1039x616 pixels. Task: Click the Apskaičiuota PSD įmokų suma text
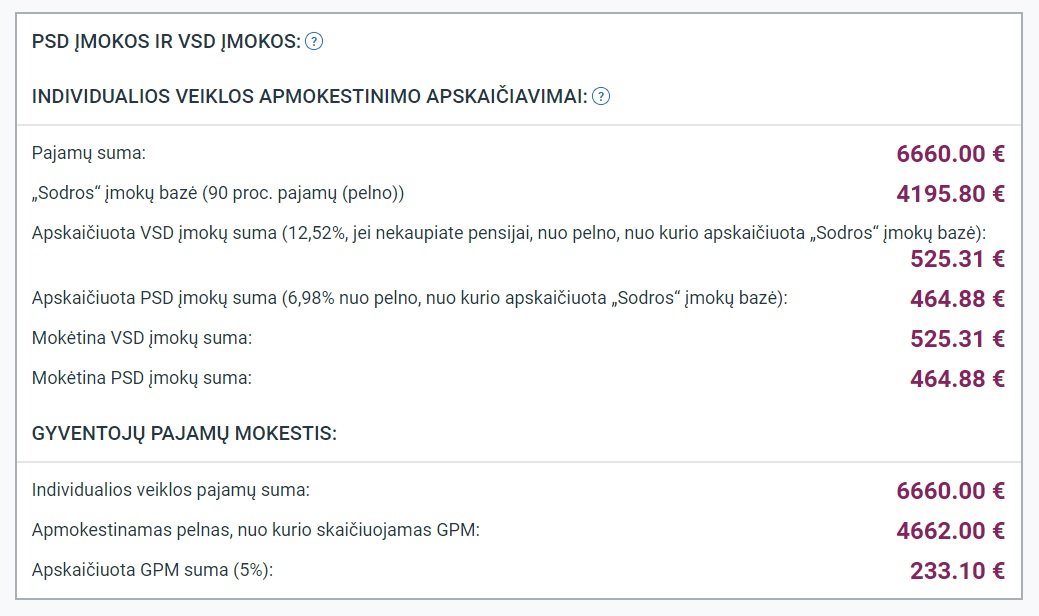[x=410, y=298]
